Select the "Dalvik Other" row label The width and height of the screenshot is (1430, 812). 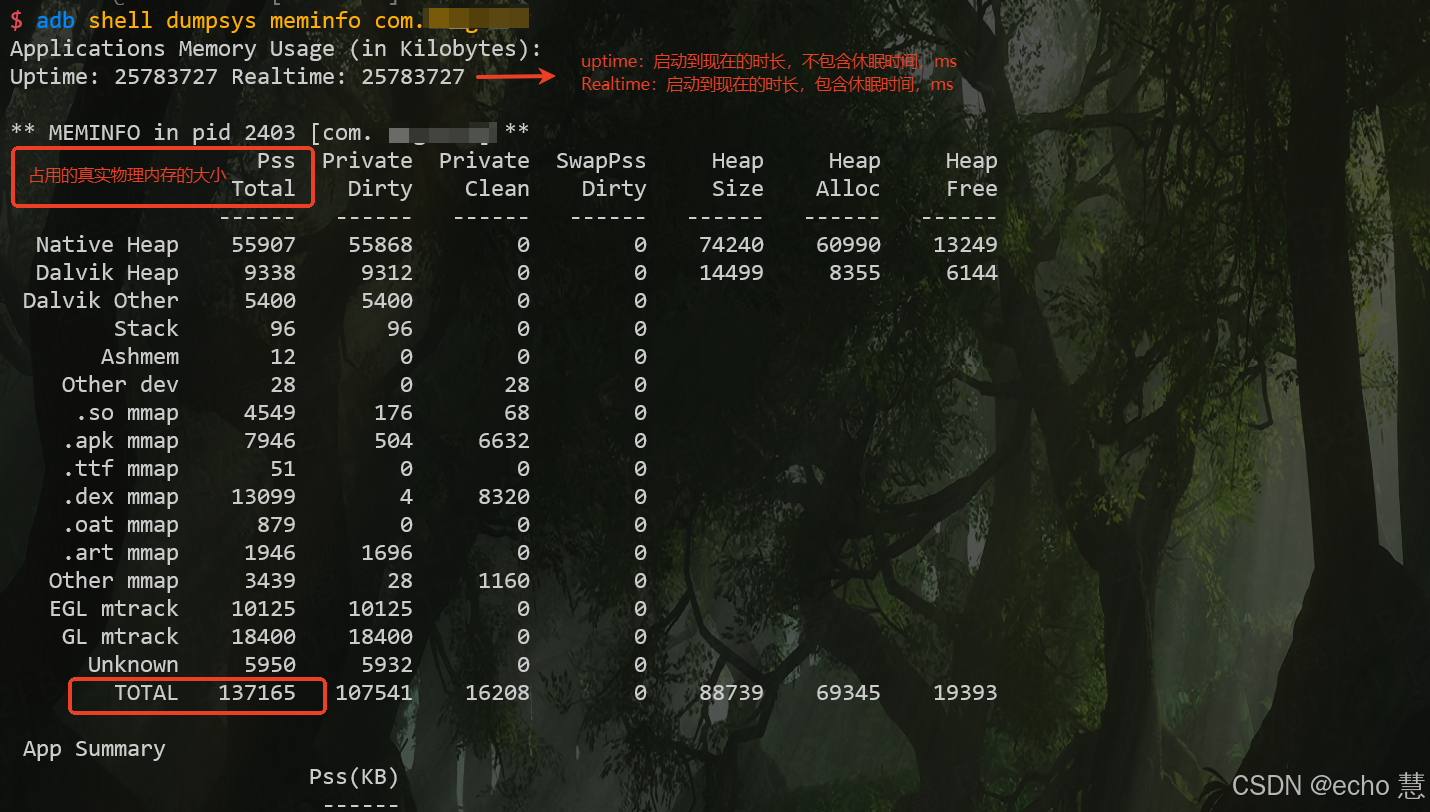coord(101,300)
